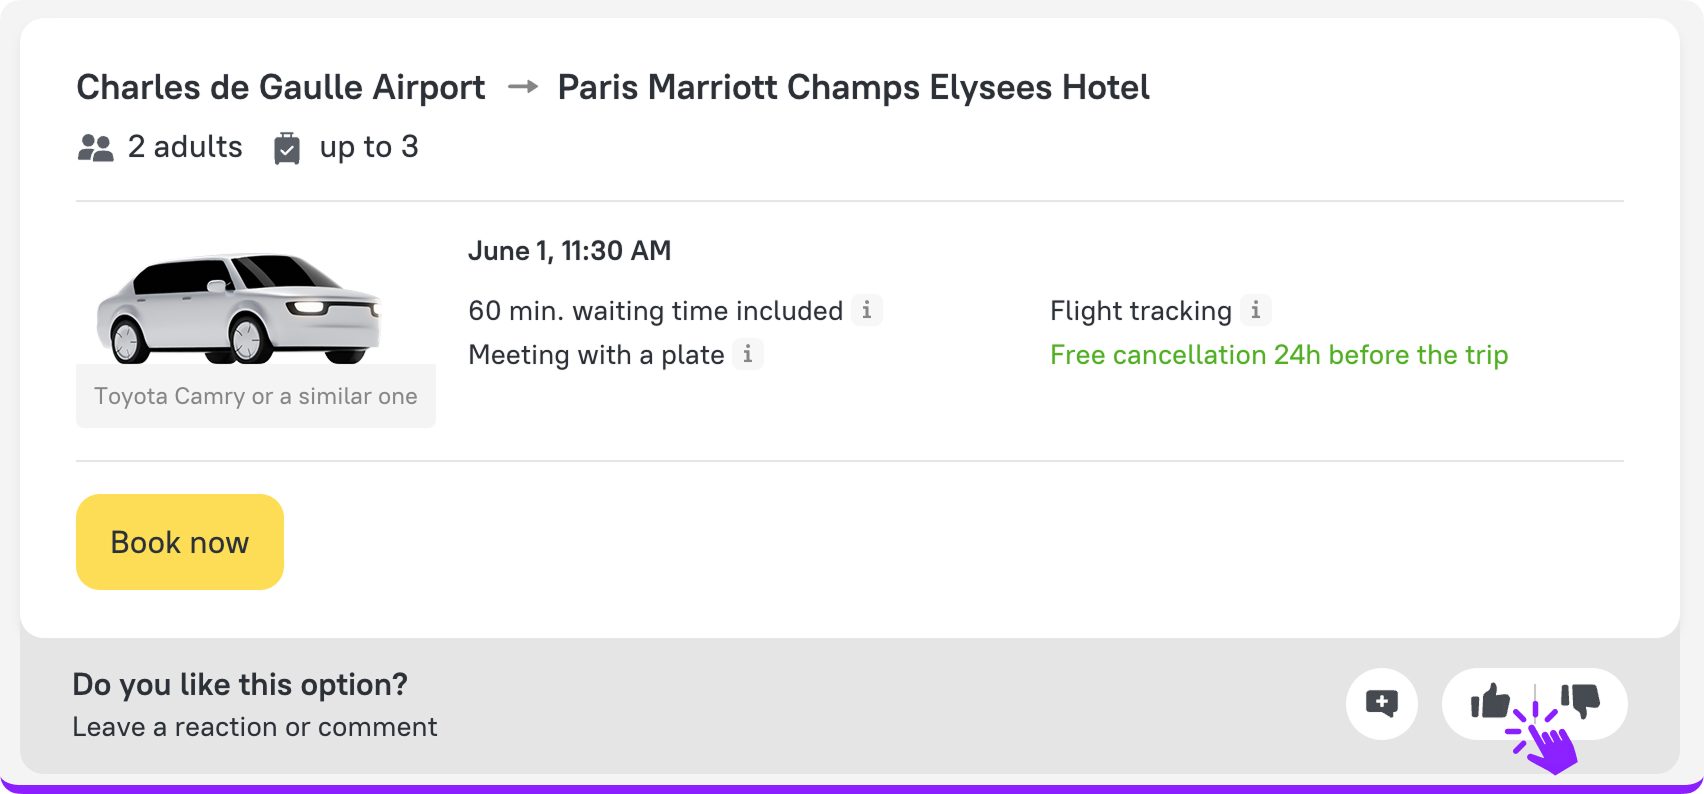Click the Charles de Gaulle Airport origin
The height and width of the screenshot is (794, 1704).
pos(281,88)
